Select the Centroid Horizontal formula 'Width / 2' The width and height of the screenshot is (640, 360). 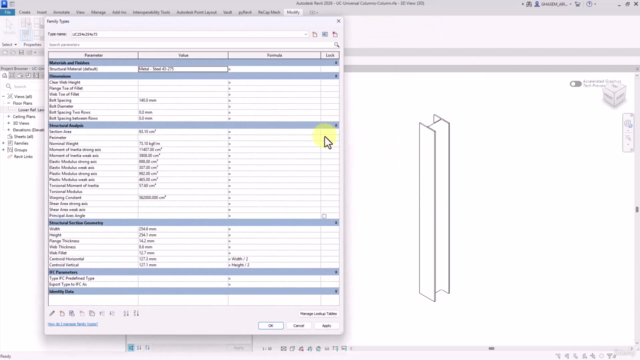tap(240, 259)
